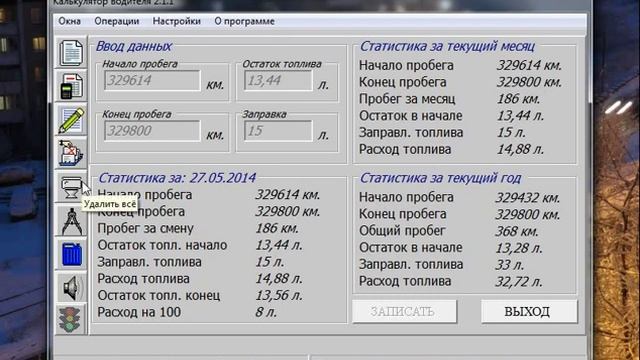Click the ЗАПИСАТЬ button

(x=404, y=311)
